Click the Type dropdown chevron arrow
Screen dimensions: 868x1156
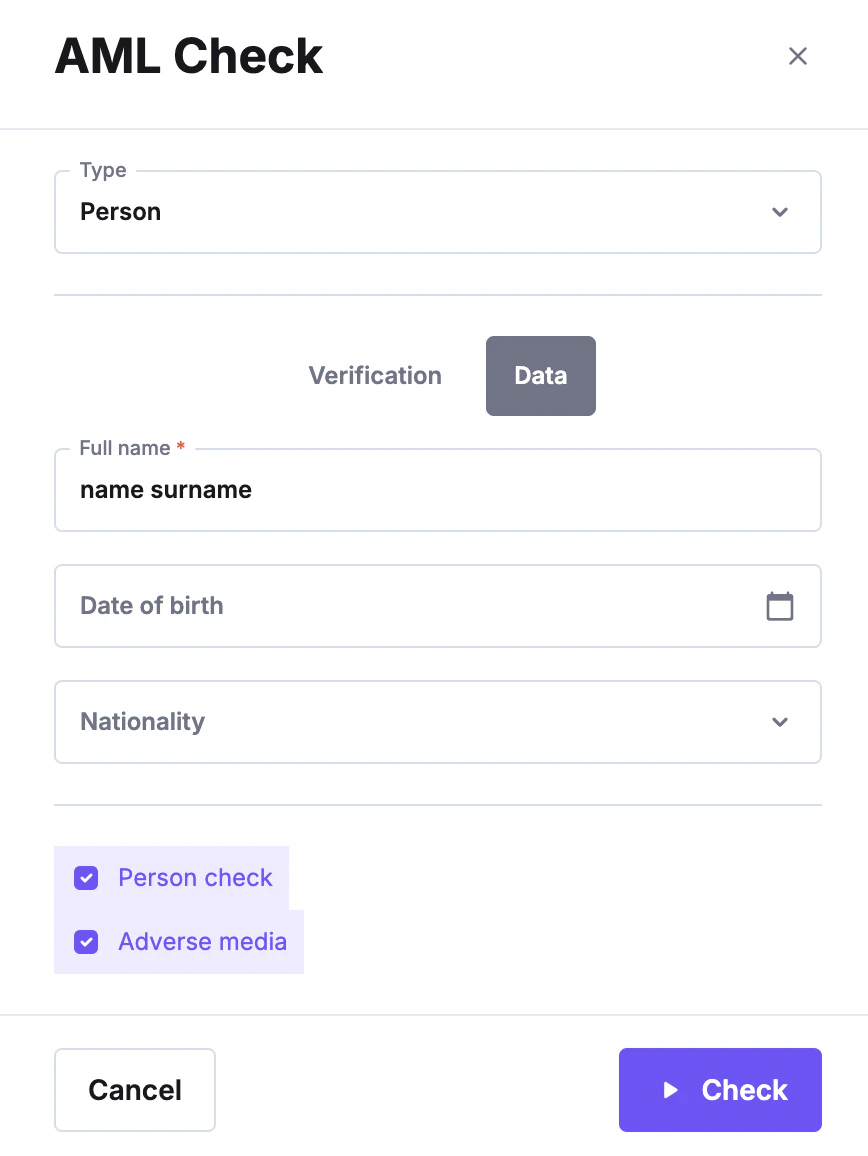pos(780,212)
